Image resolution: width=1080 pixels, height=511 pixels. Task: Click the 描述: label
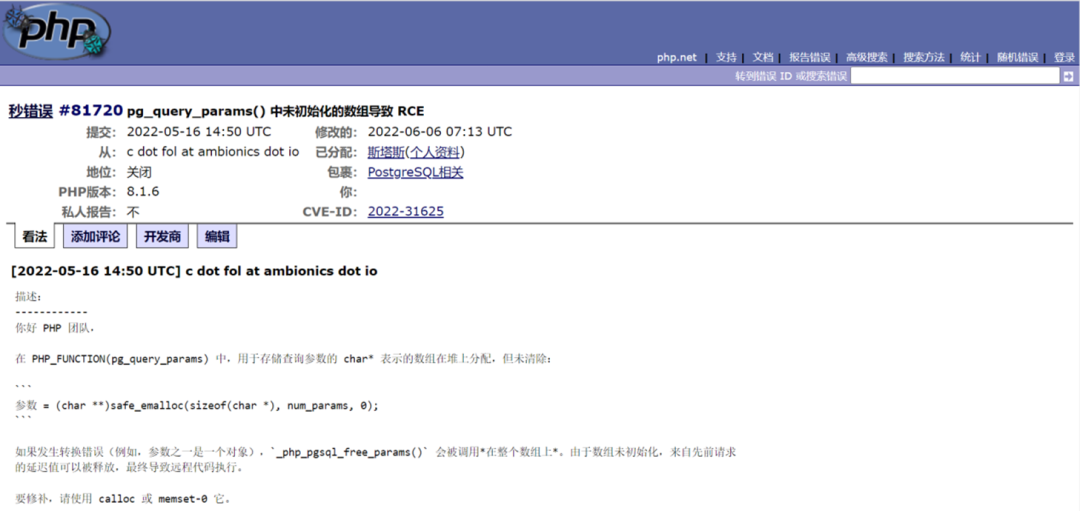click(x=29, y=298)
